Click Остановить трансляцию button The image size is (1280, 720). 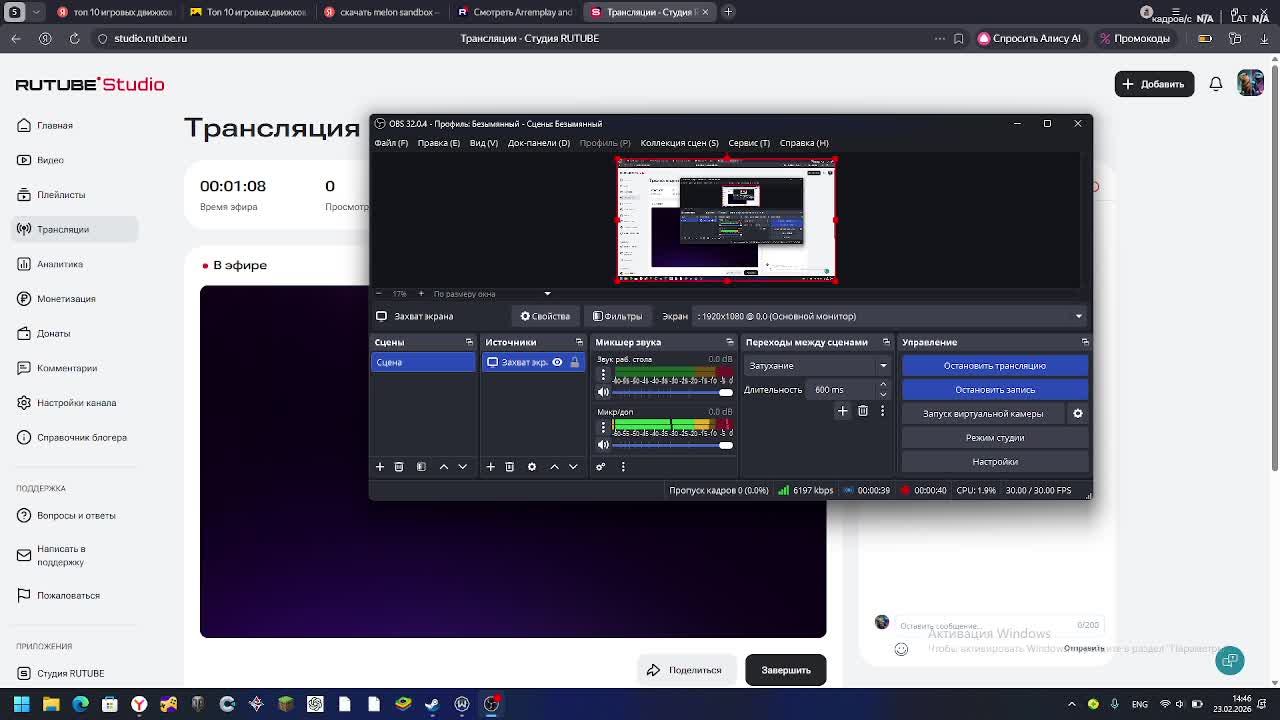[995, 366]
